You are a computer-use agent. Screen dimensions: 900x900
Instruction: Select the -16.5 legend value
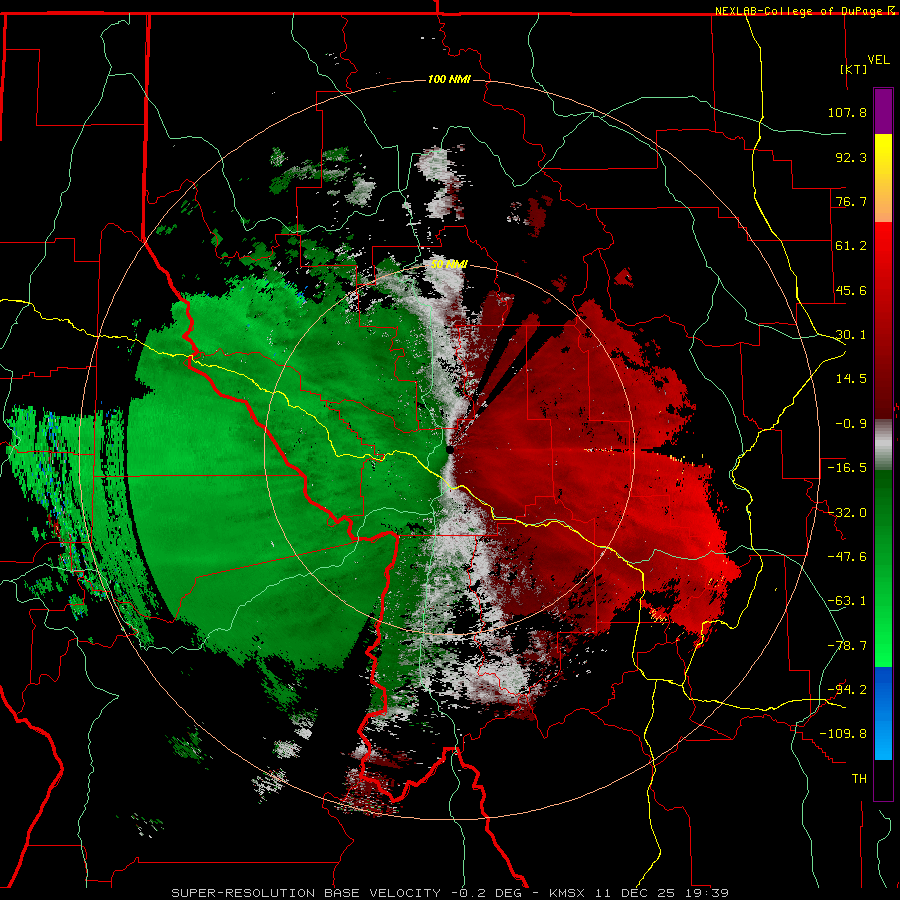pos(847,468)
